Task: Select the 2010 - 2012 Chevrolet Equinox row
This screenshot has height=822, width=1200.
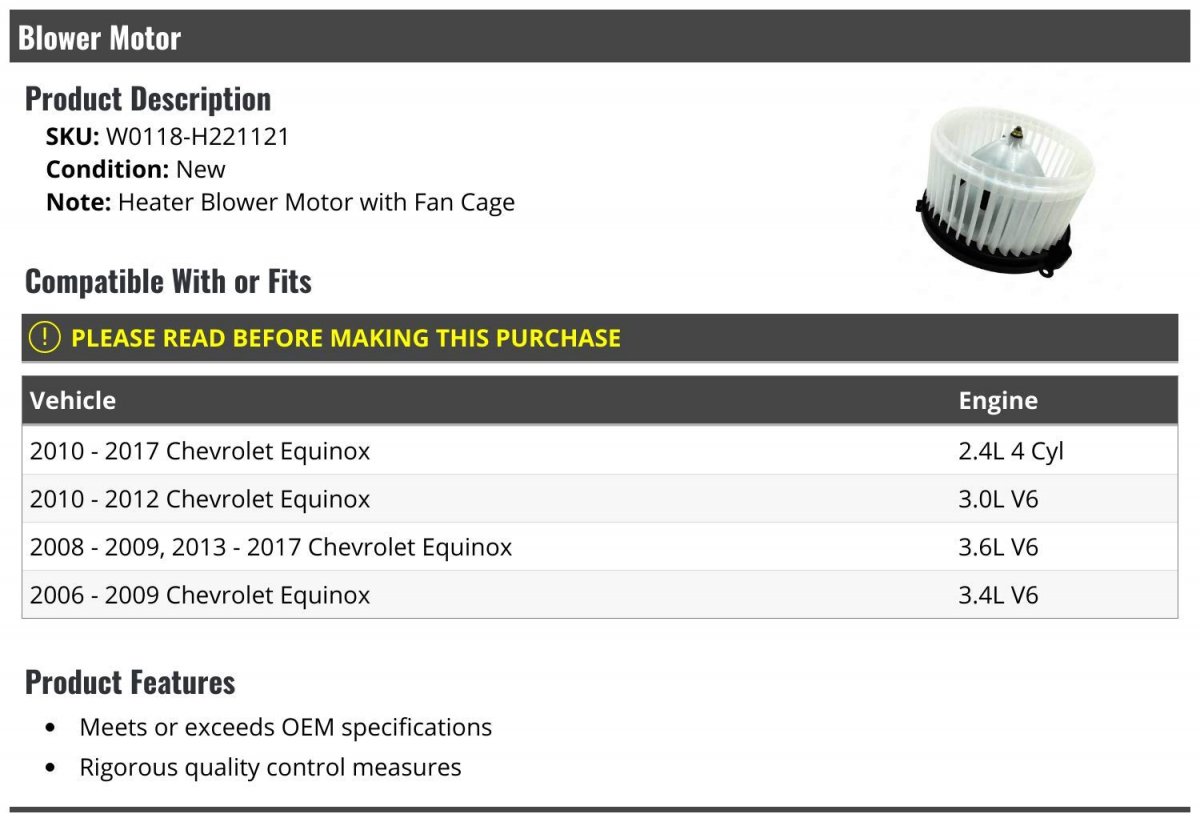Action: (x=600, y=499)
